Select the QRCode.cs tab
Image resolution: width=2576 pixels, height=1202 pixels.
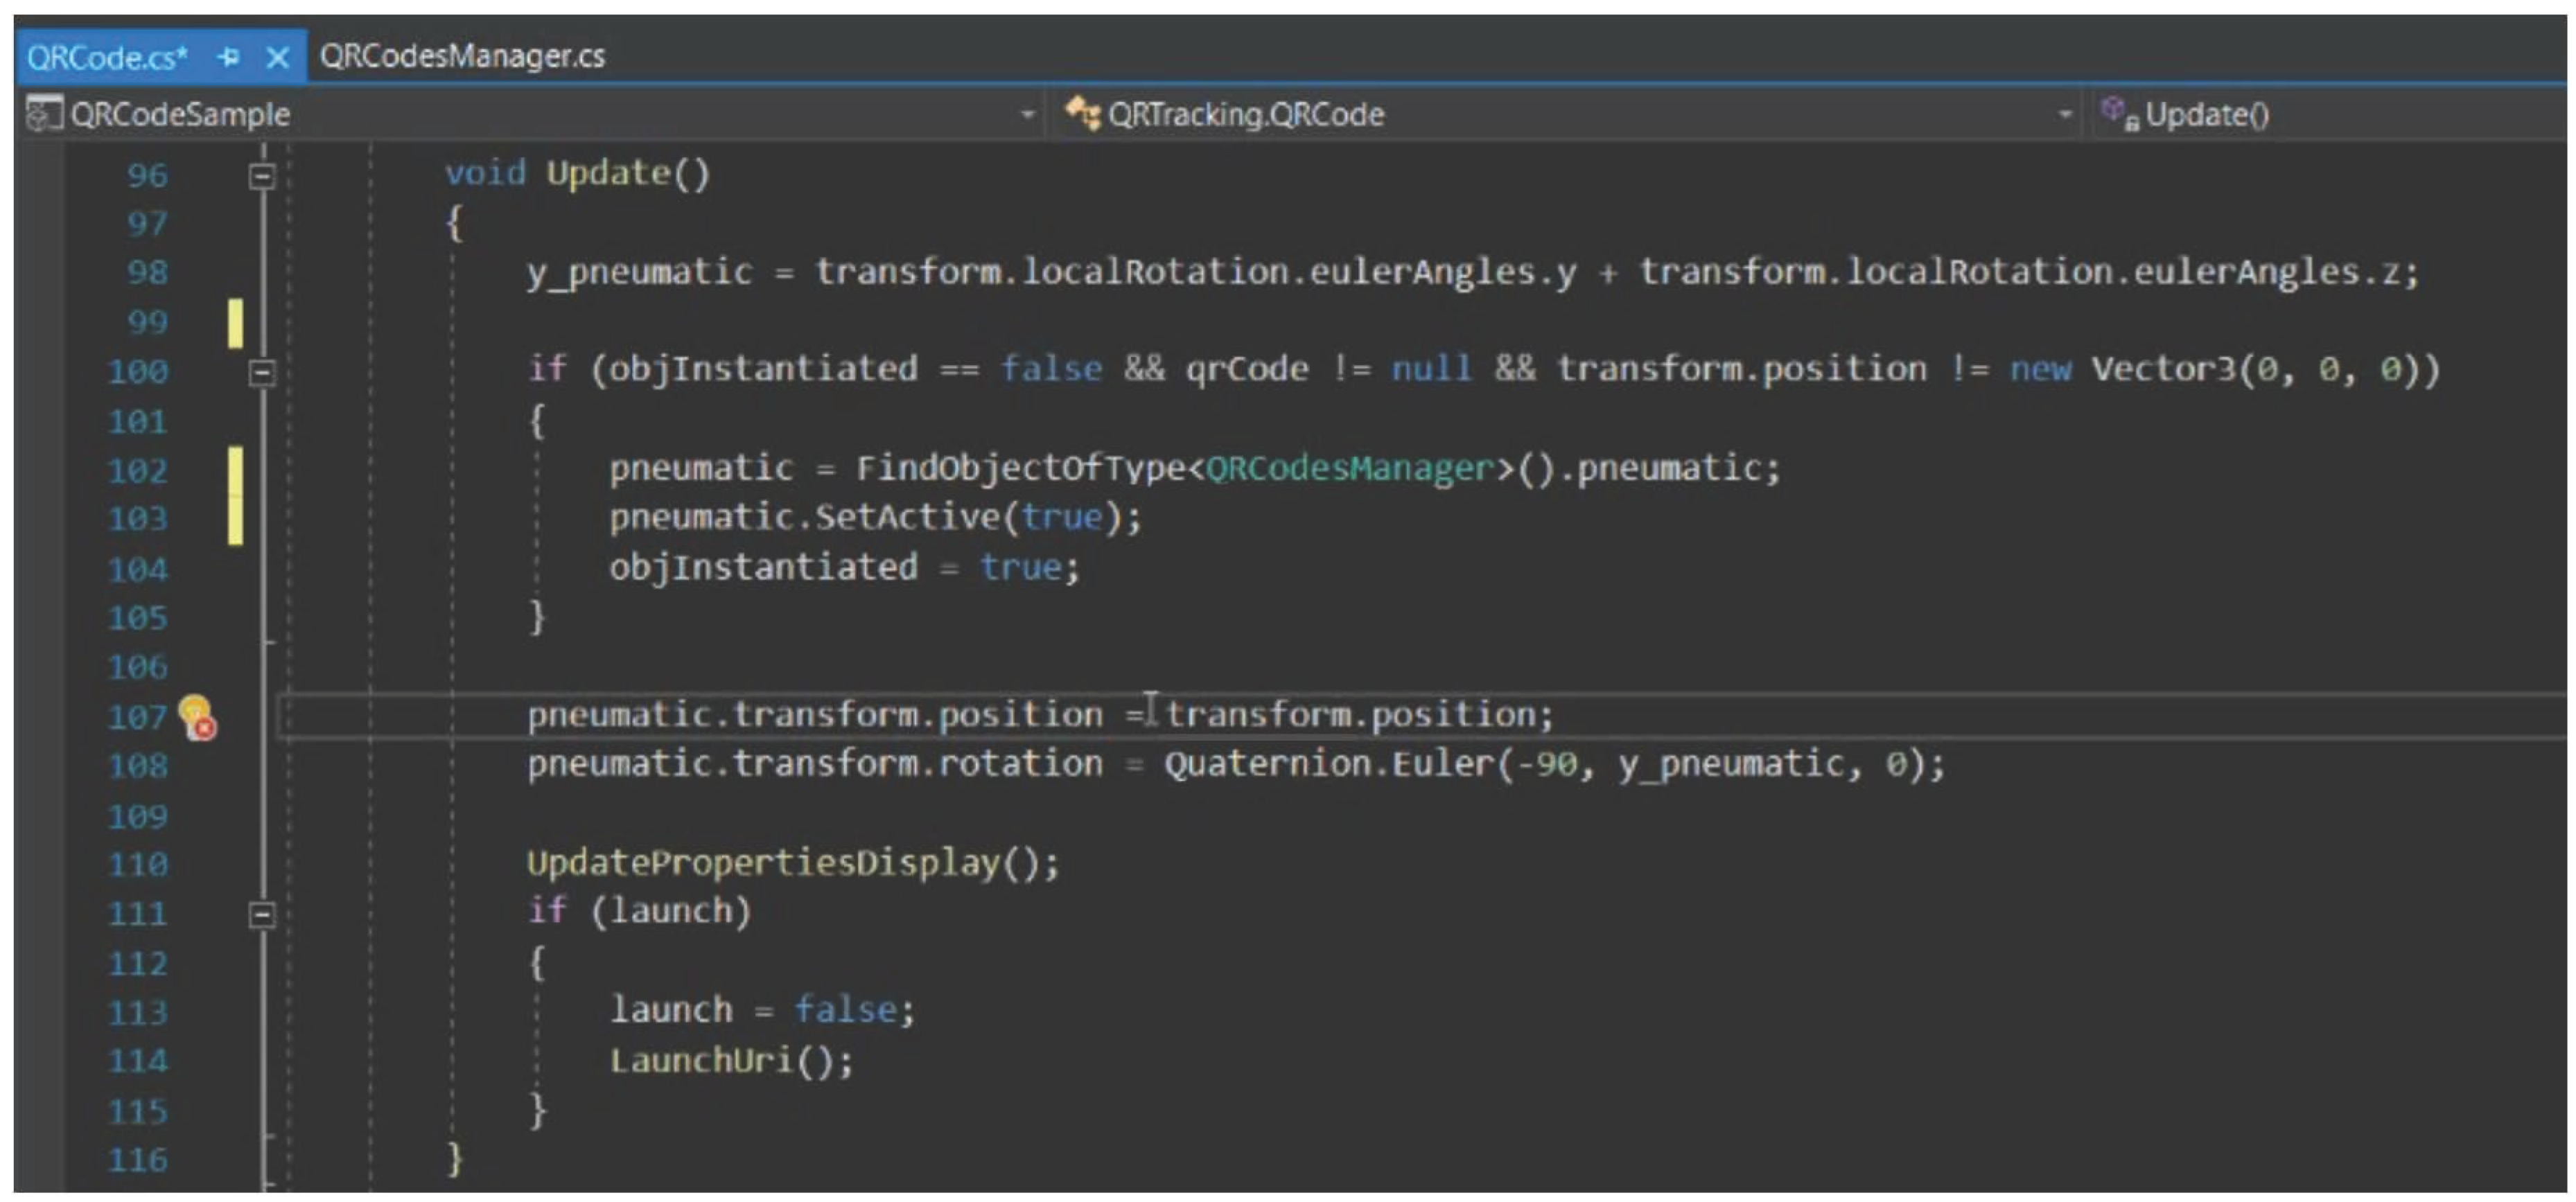[x=107, y=57]
